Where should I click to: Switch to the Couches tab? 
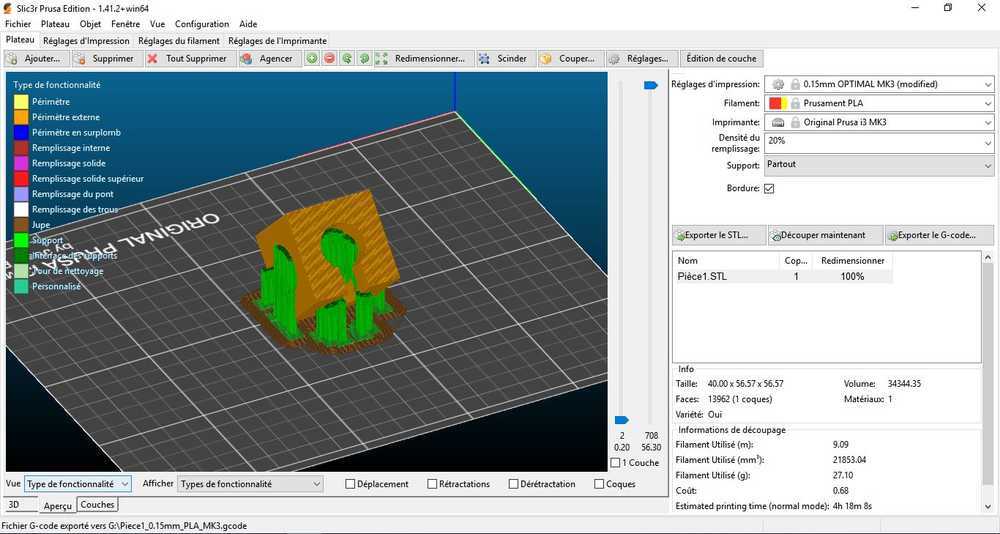coord(98,505)
